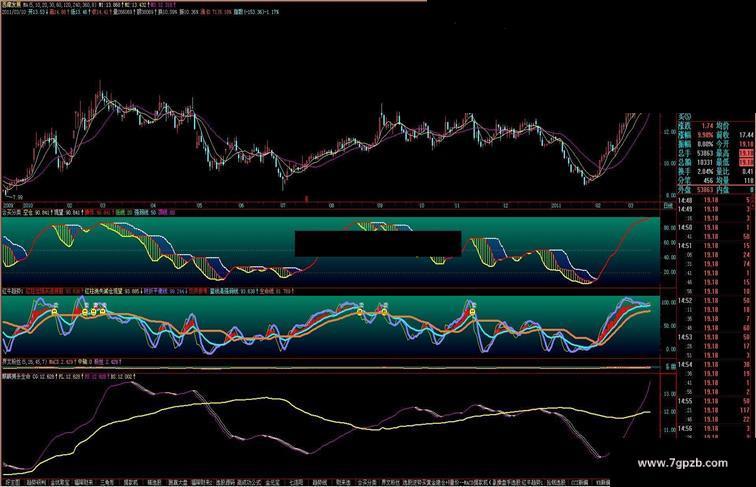Select the 14:48 trade tick row
This screenshot has width=756, height=487.
pyautogui.click(x=716, y=200)
